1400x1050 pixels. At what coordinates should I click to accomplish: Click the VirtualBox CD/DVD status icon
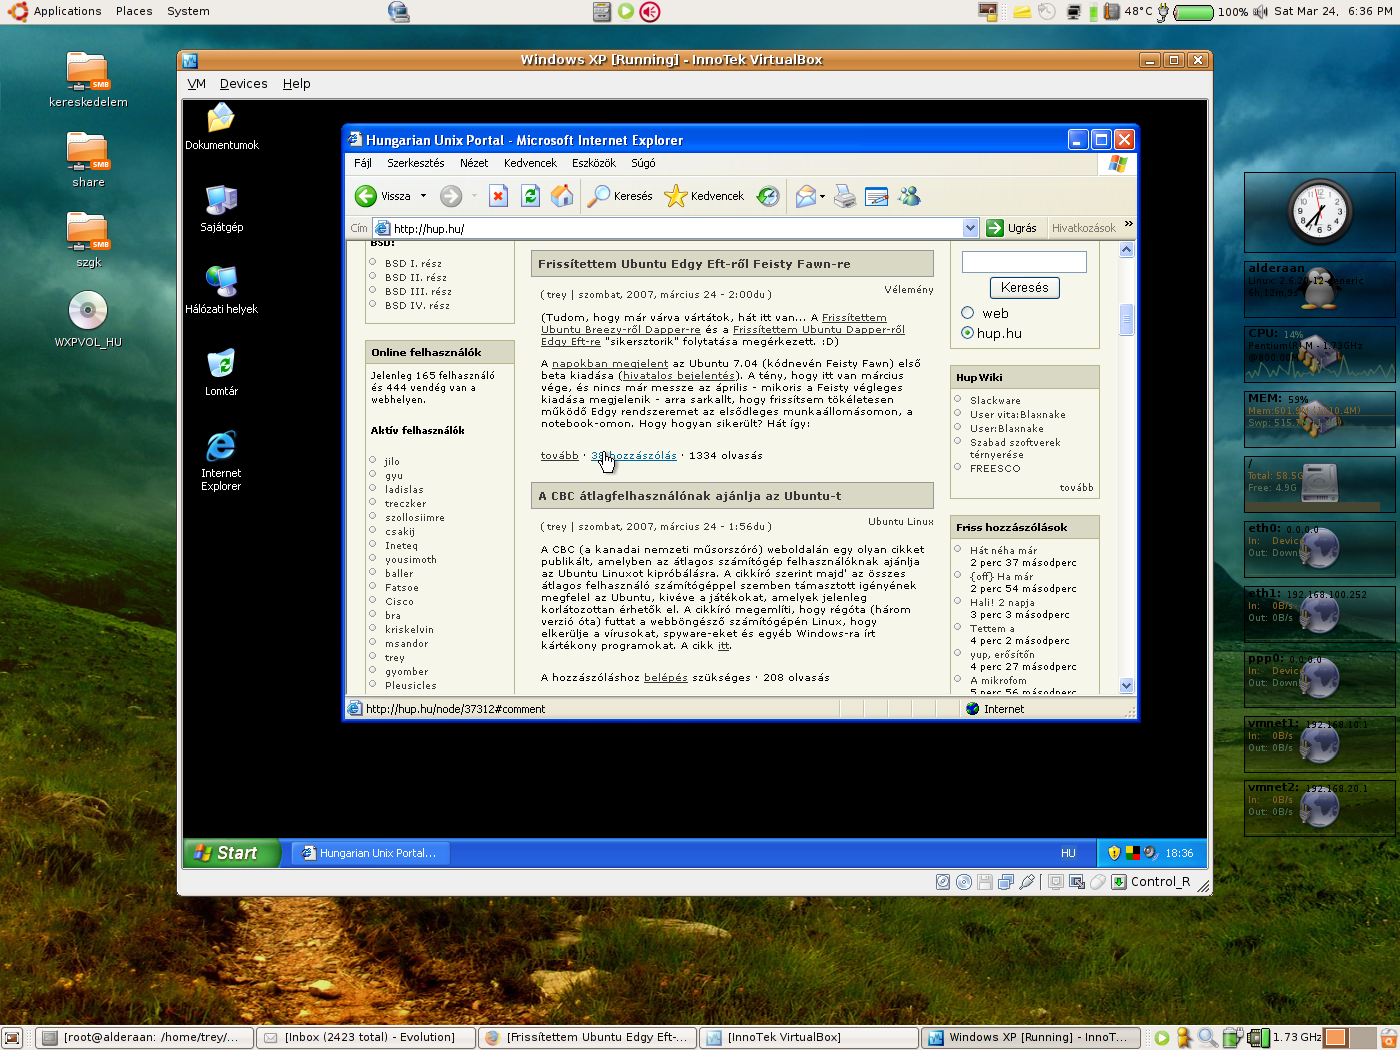tap(963, 882)
